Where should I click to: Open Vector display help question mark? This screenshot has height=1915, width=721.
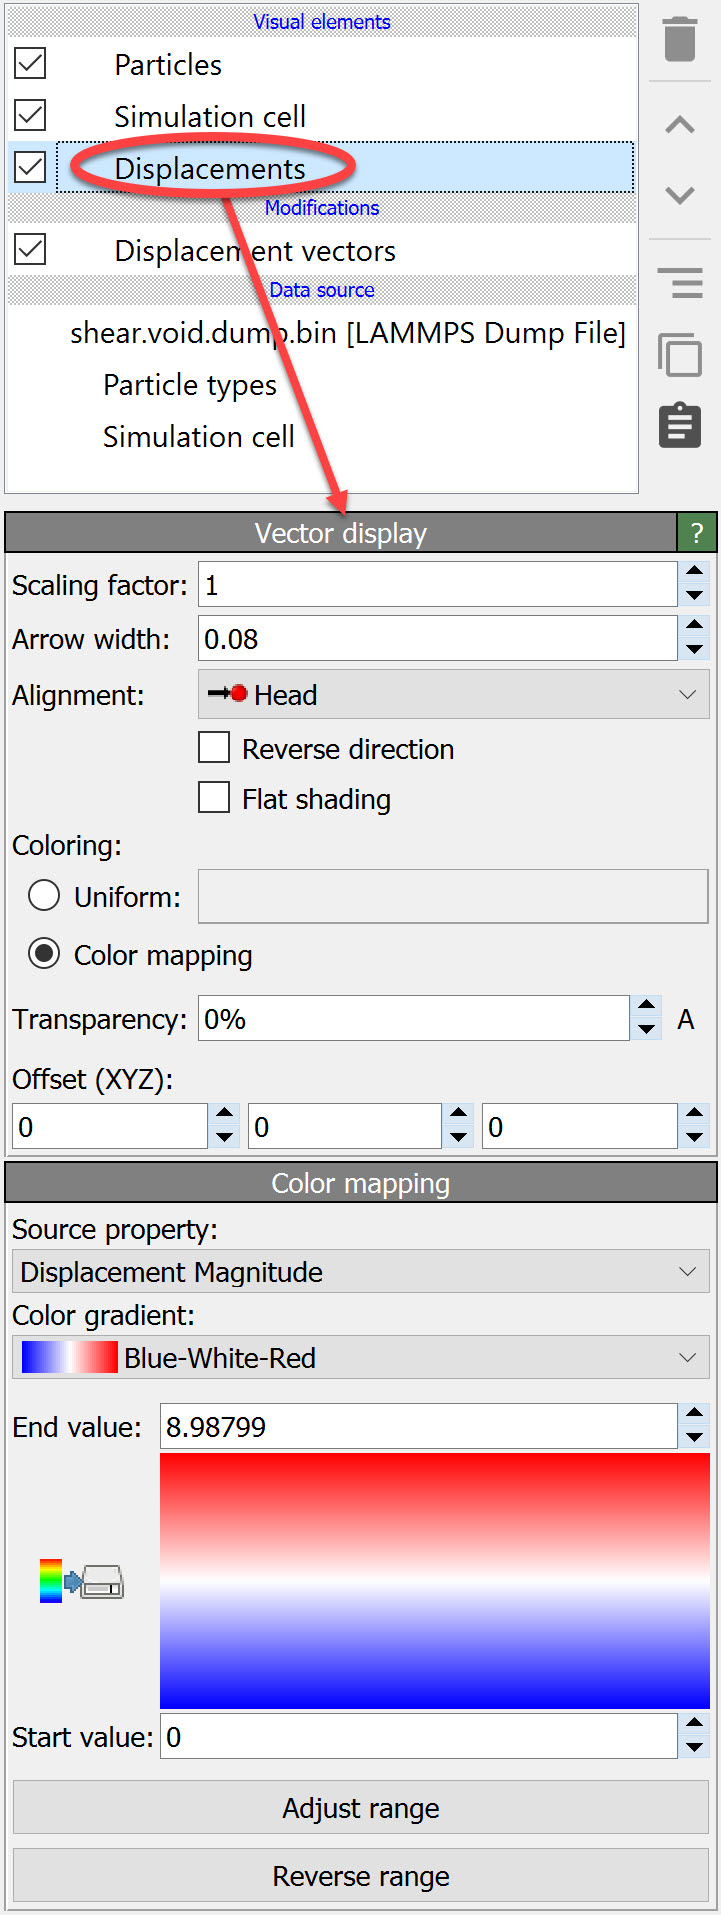[697, 533]
